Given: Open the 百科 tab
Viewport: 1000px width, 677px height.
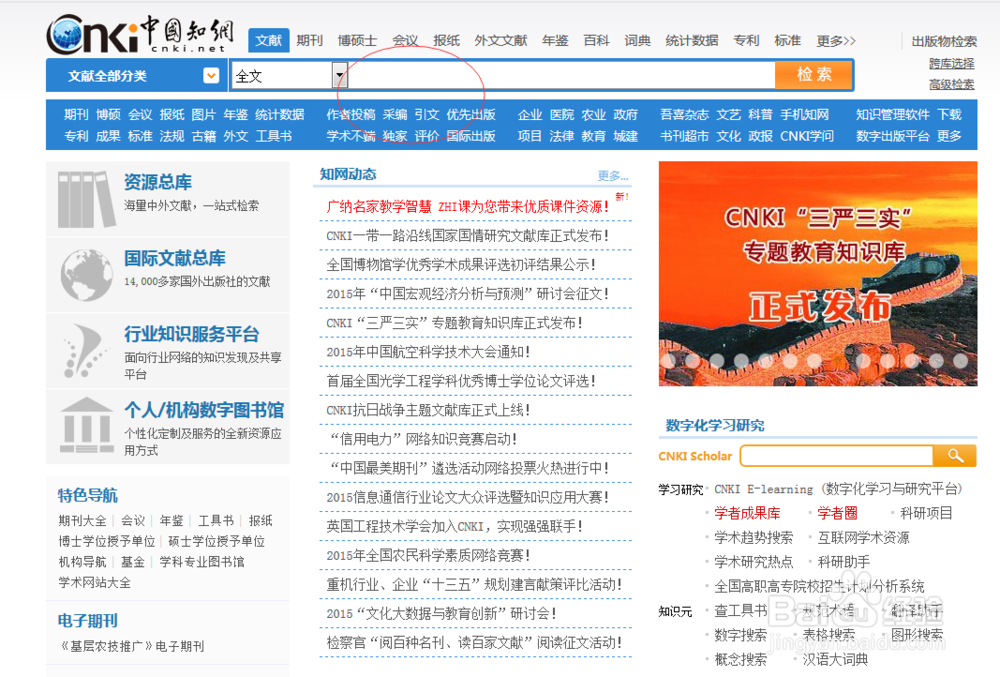Looking at the screenshot, I should point(596,41).
